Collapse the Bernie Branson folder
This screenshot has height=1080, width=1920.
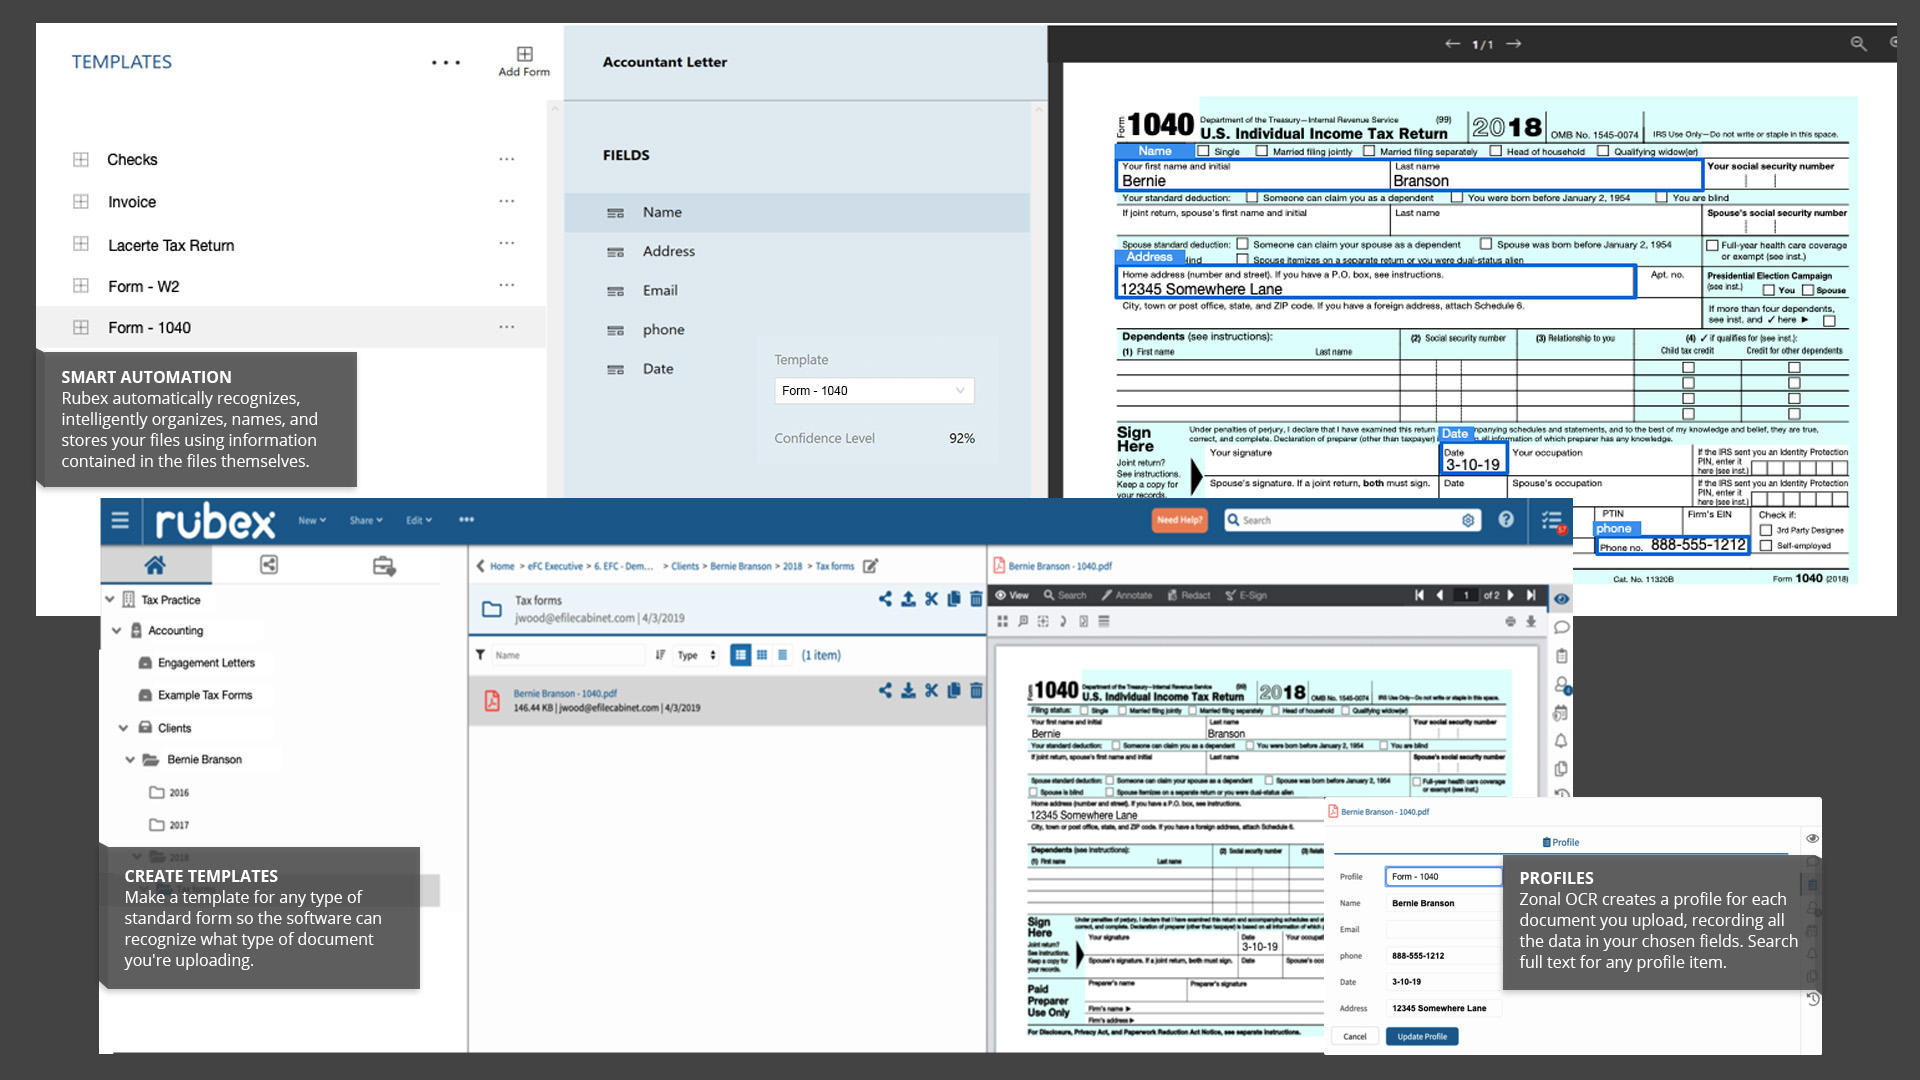(x=130, y=760)
